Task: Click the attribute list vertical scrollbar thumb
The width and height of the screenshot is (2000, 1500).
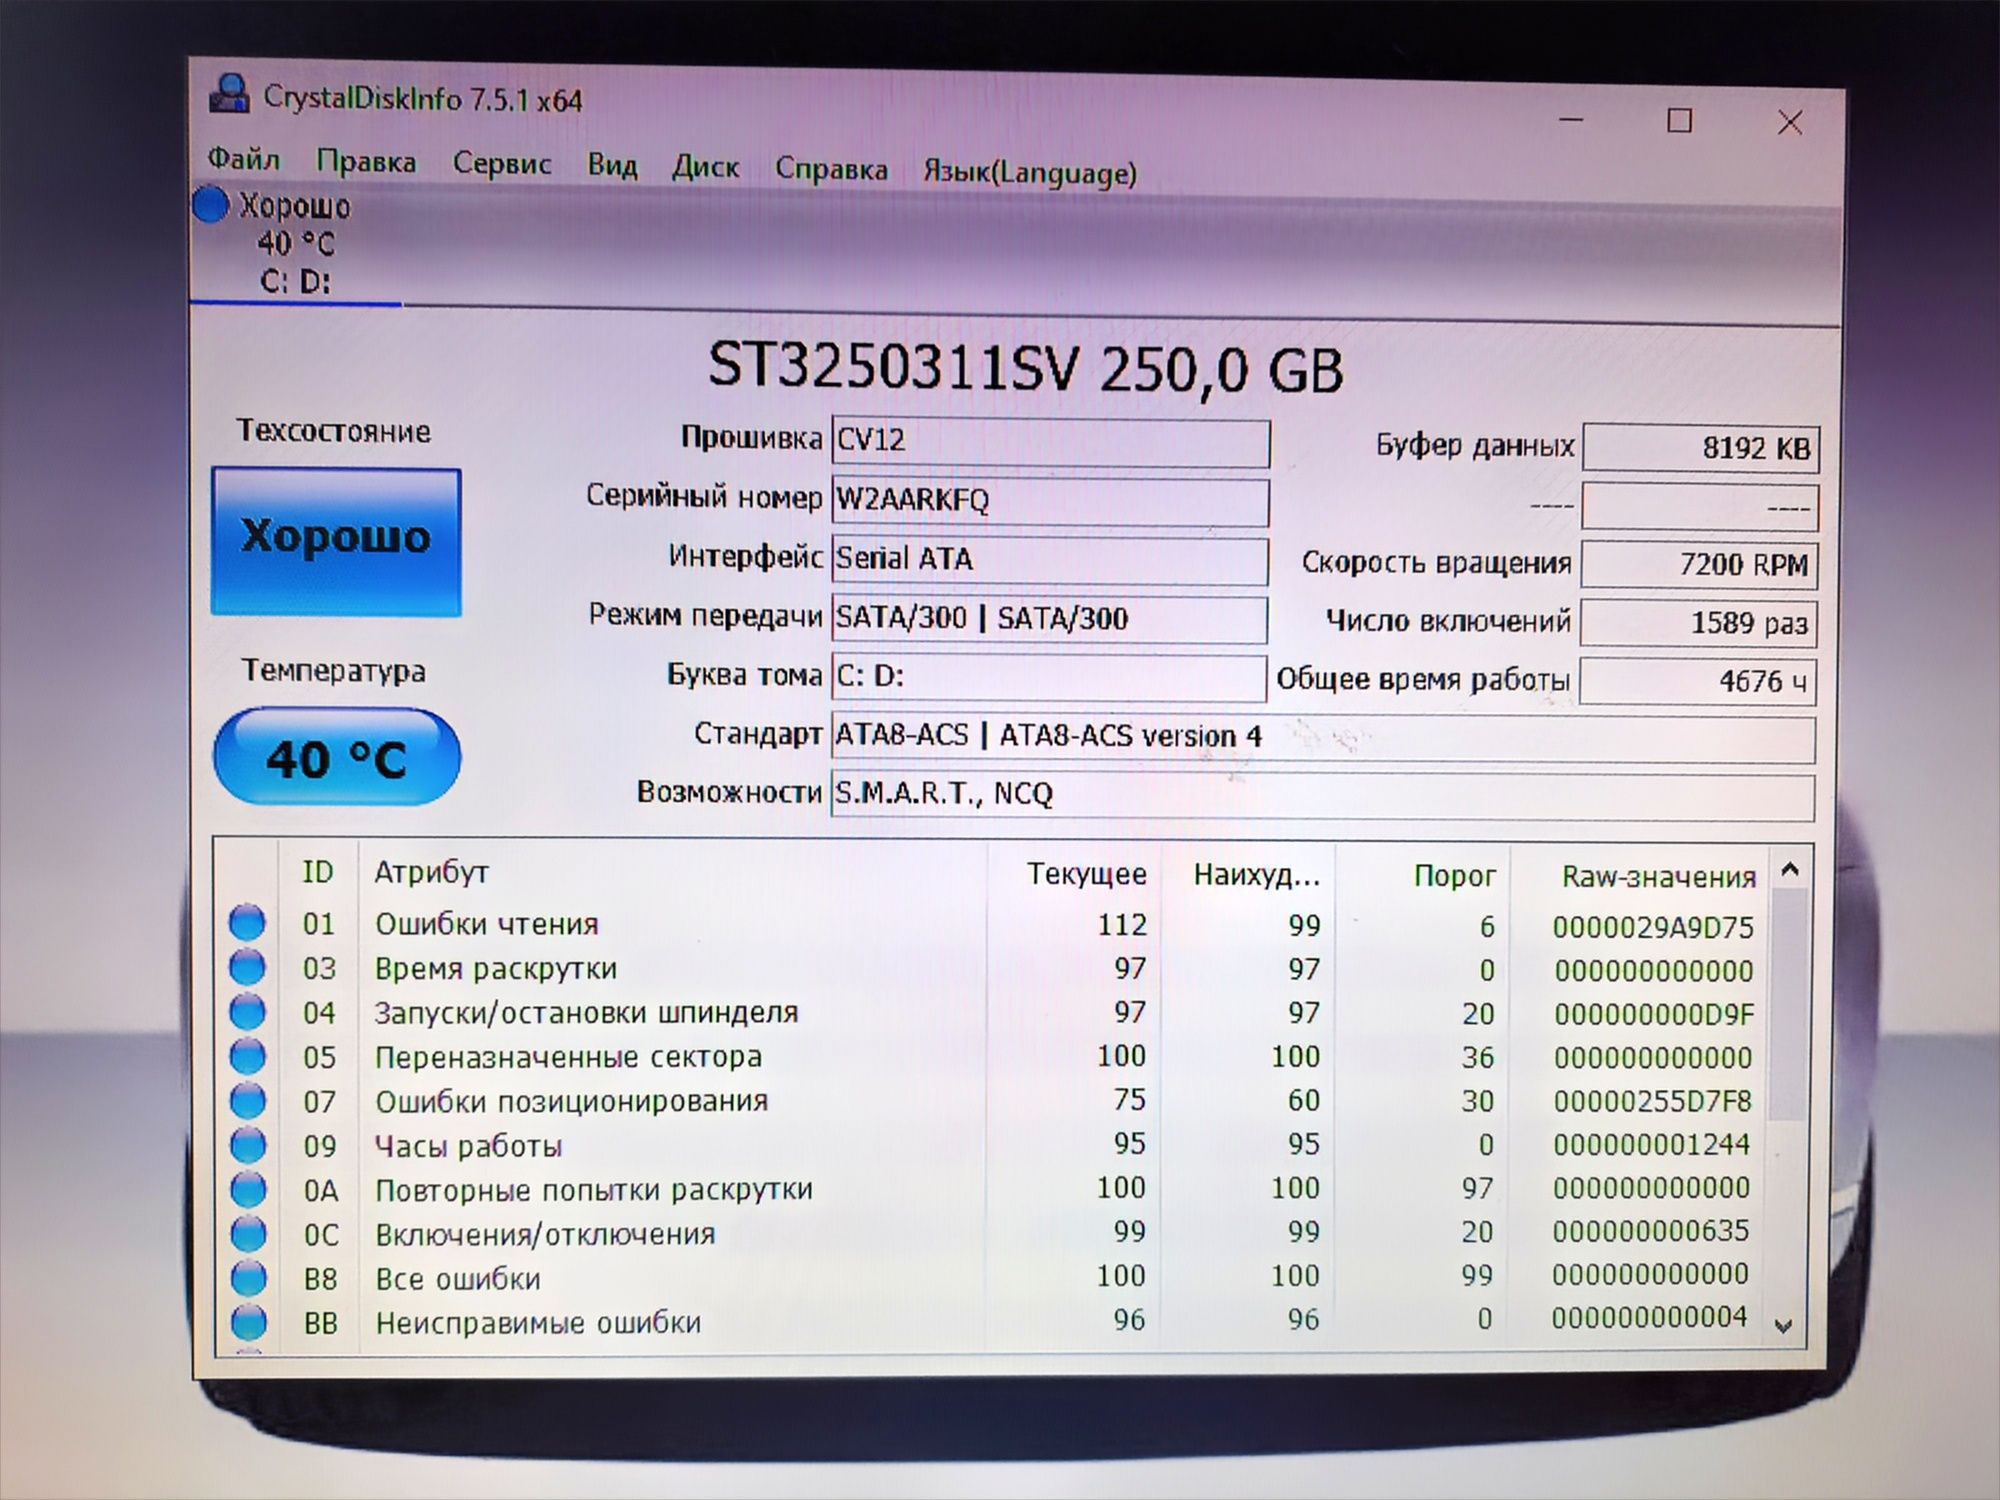Action: coord(1788,1005)
